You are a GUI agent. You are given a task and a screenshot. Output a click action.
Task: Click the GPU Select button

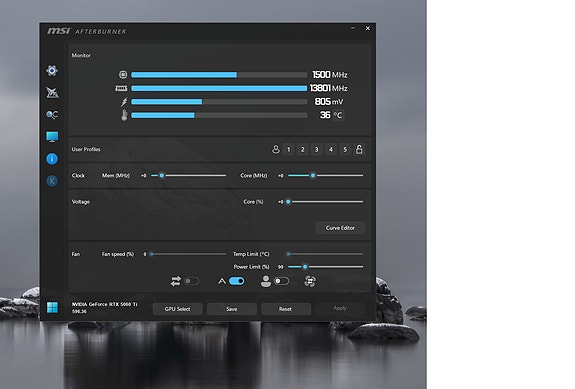[x=177, y=309]
